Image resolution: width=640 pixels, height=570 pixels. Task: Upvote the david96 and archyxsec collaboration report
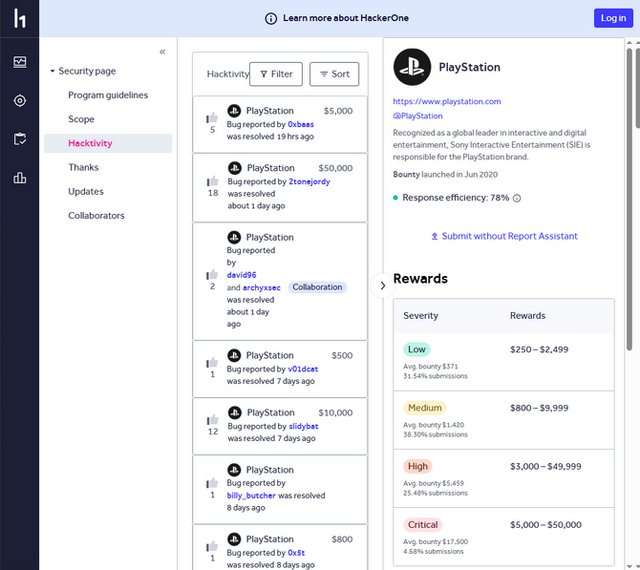212,275
